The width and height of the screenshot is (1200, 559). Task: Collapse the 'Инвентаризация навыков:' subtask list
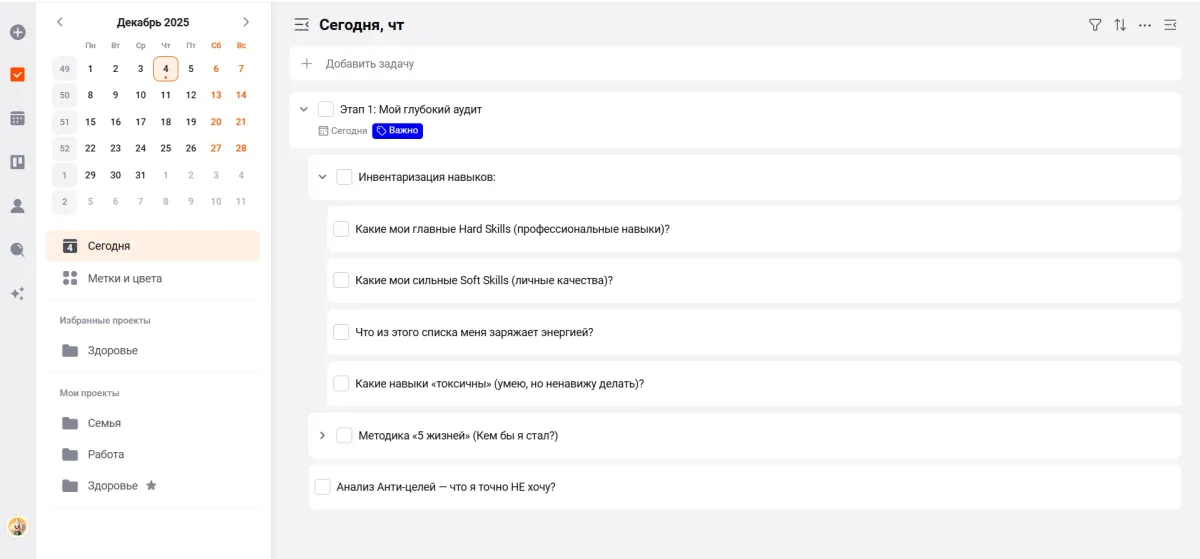[322, 177]
